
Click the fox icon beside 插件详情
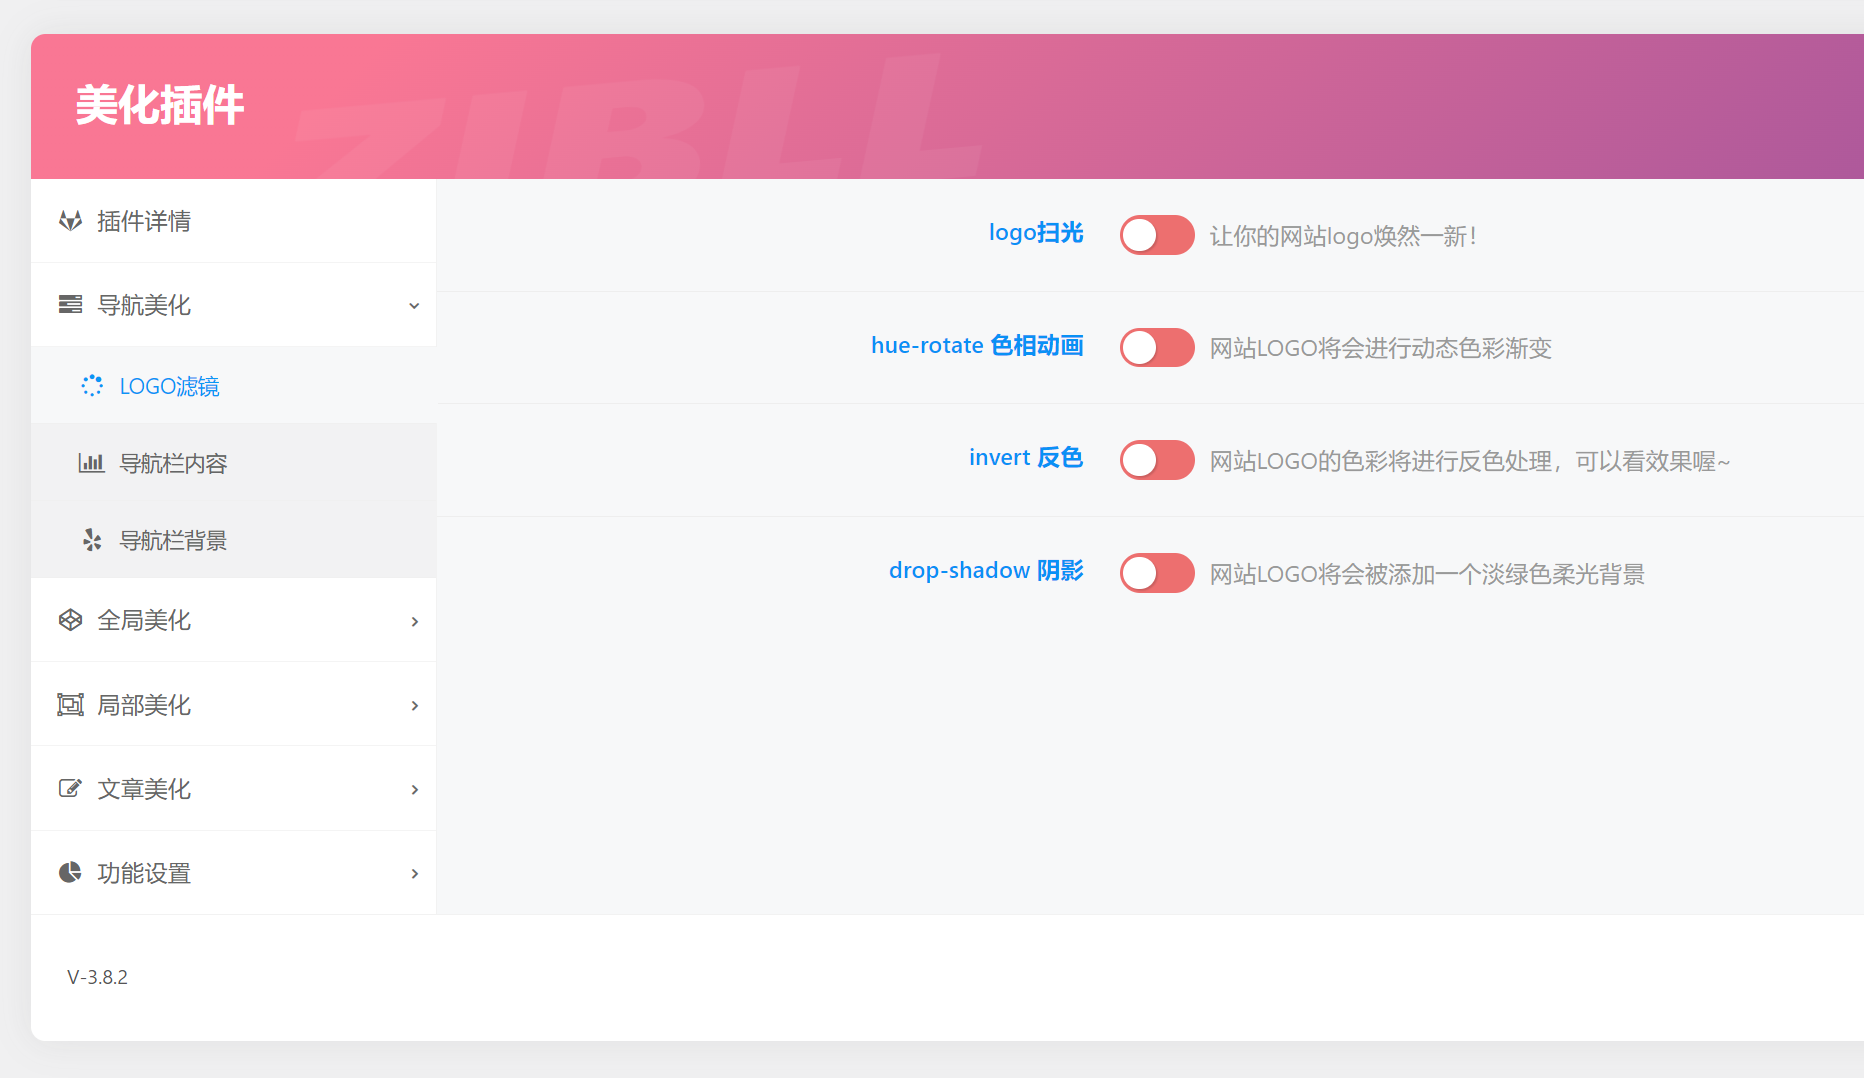[70, 221]
